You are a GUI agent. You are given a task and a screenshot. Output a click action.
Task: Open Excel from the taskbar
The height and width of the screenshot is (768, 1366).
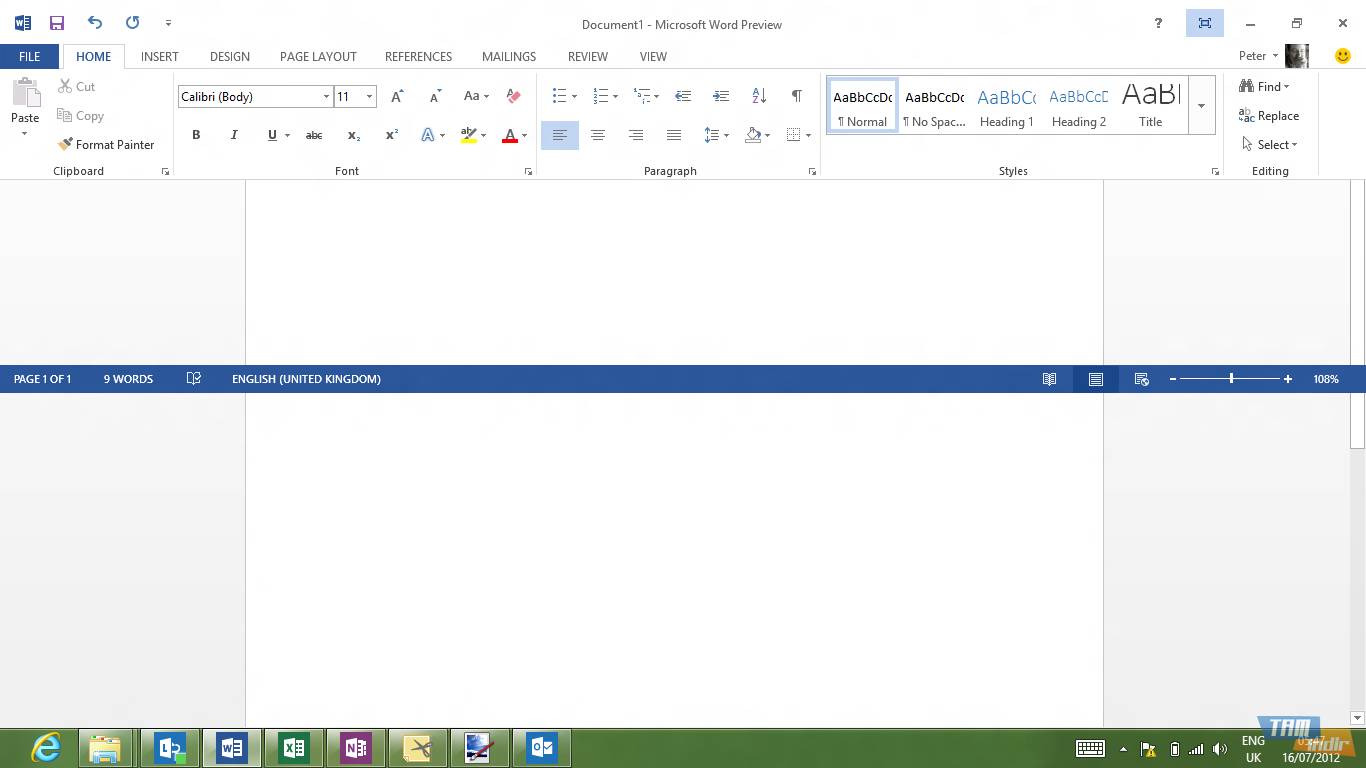point(294,748)
